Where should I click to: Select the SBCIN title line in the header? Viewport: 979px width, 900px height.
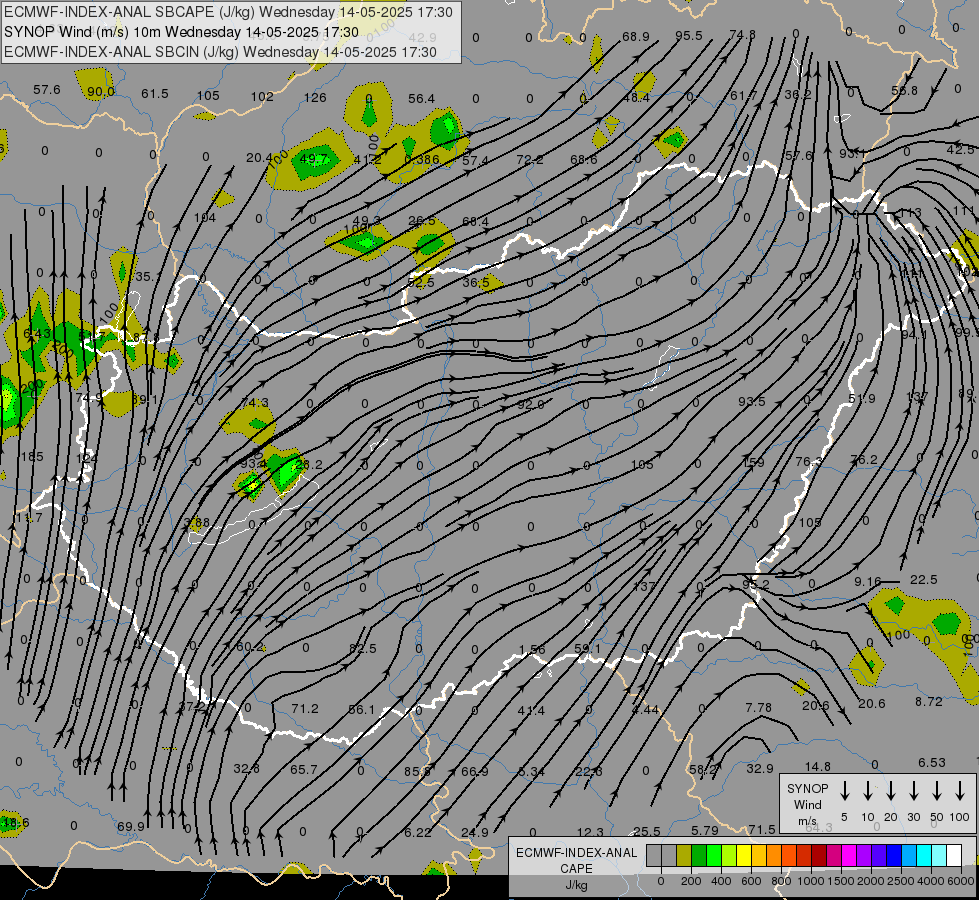[x=220, y=52]
